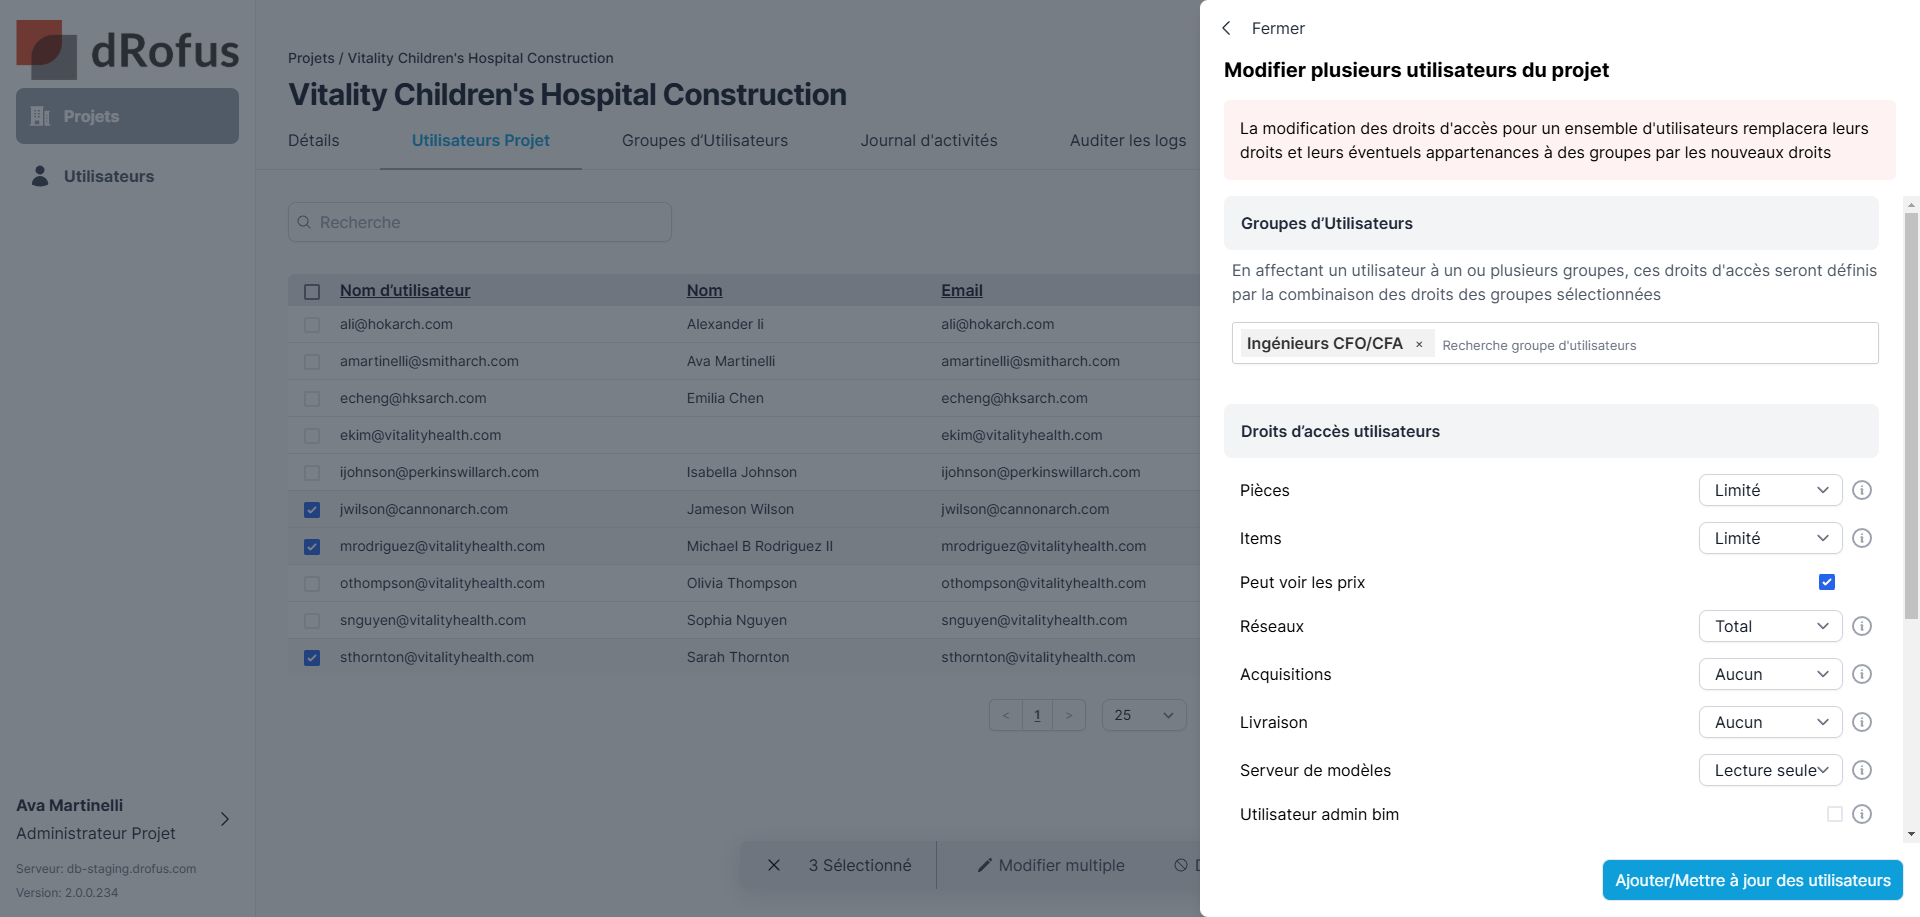This screenshot has width=1920, height=917.
Task: Click the X to clear selection
Action: pyautogui.click(x=773, y=865)
